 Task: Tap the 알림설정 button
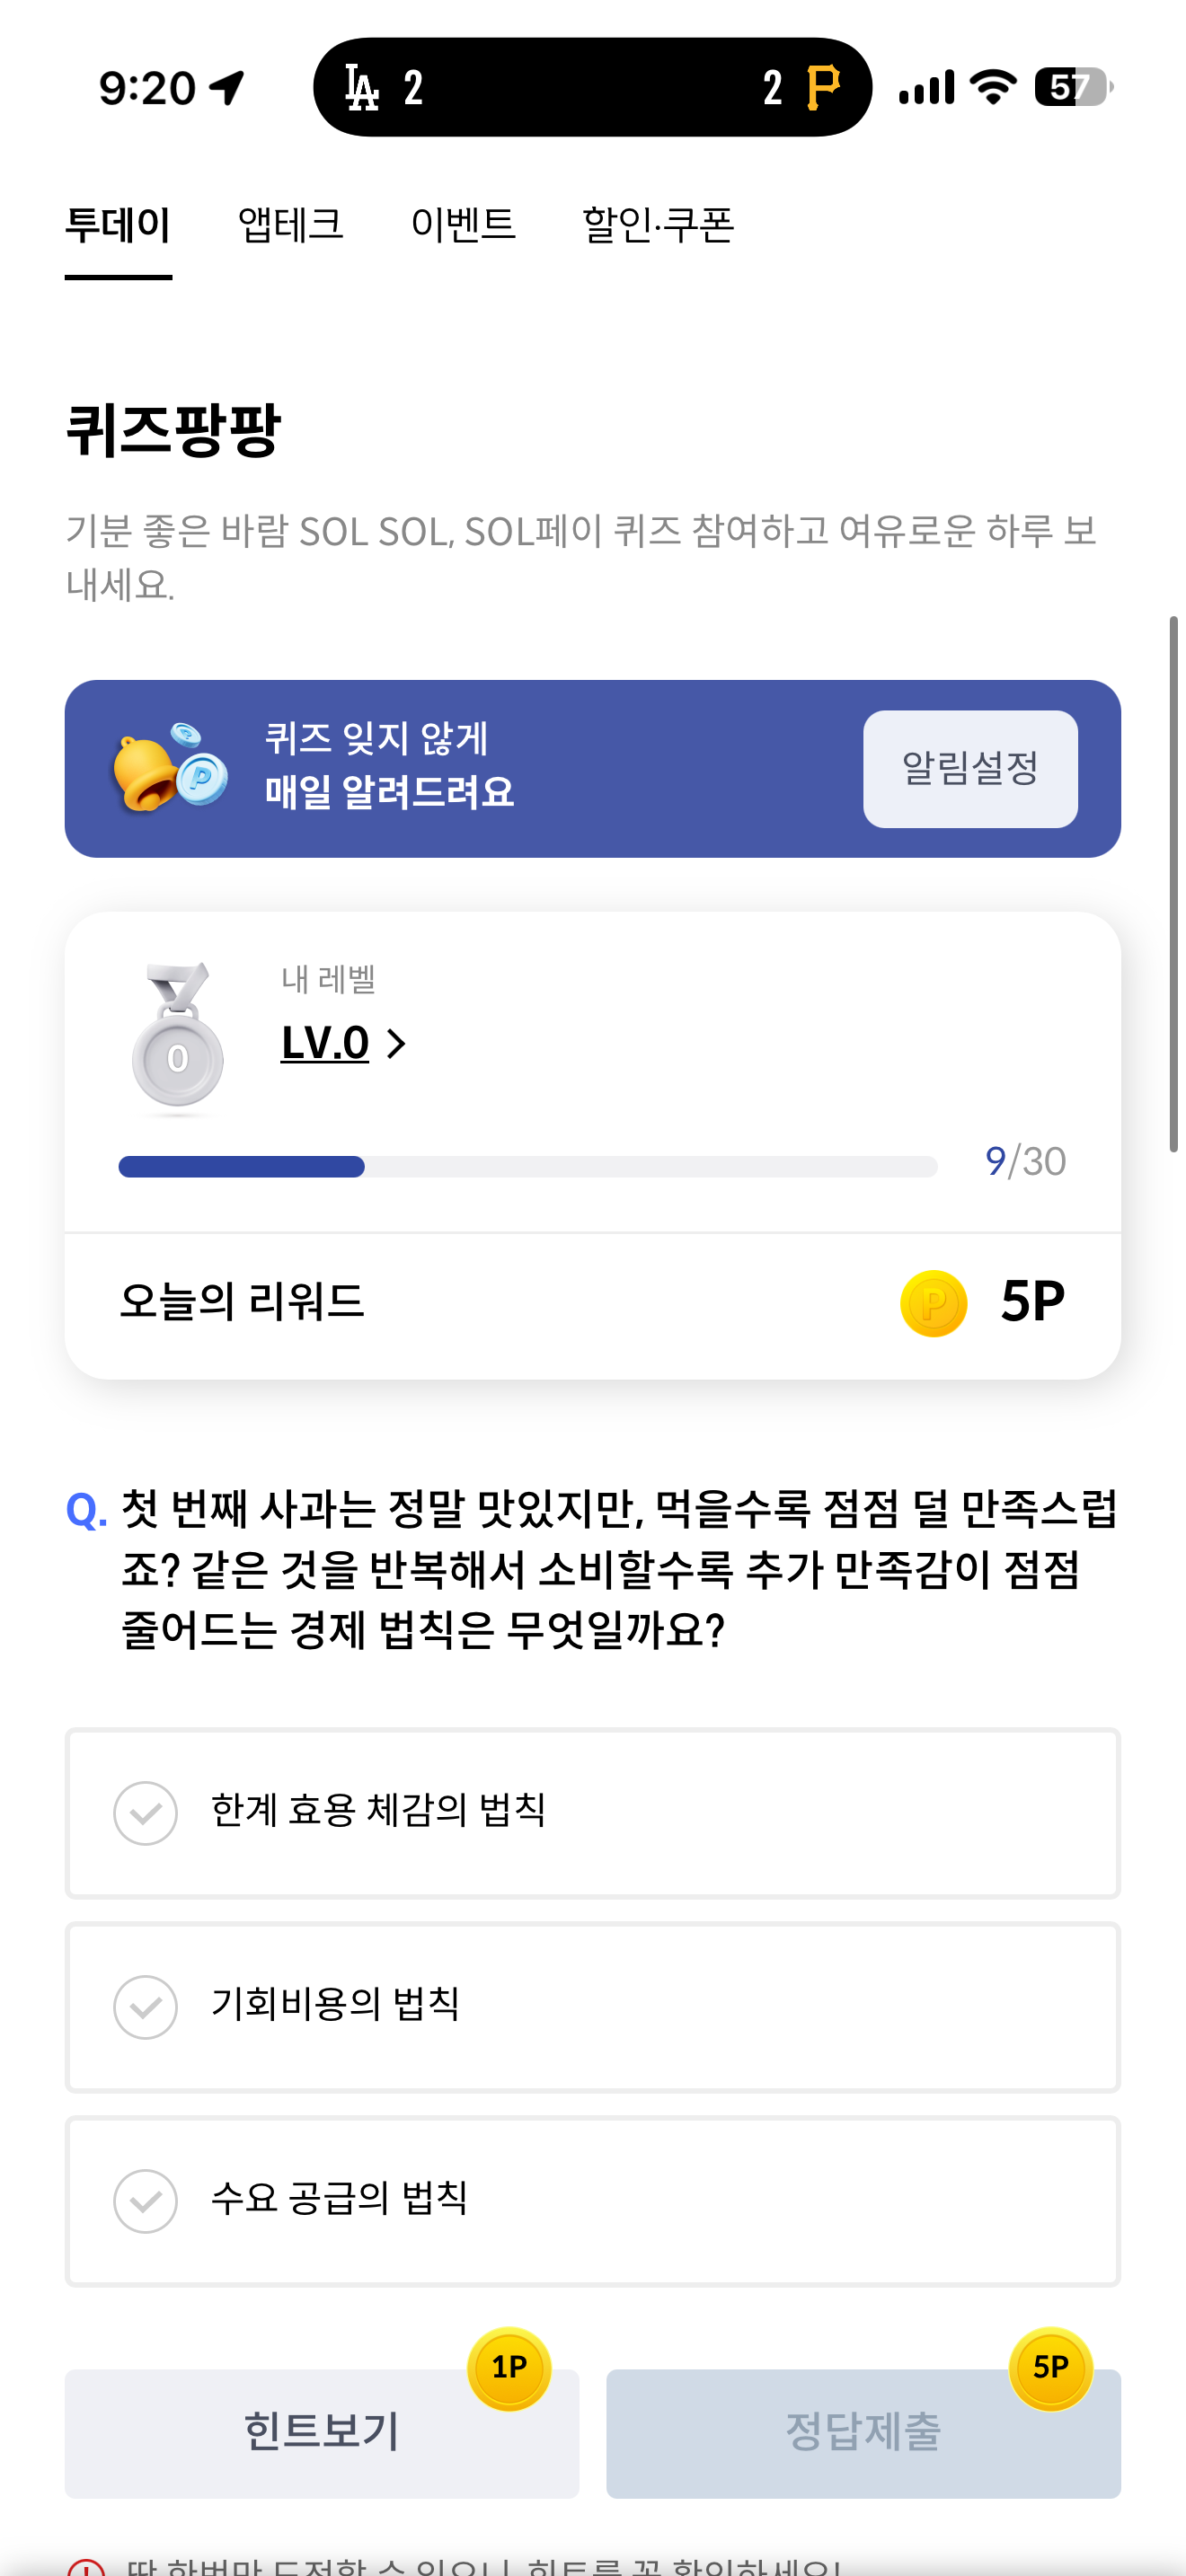(970, 768)
